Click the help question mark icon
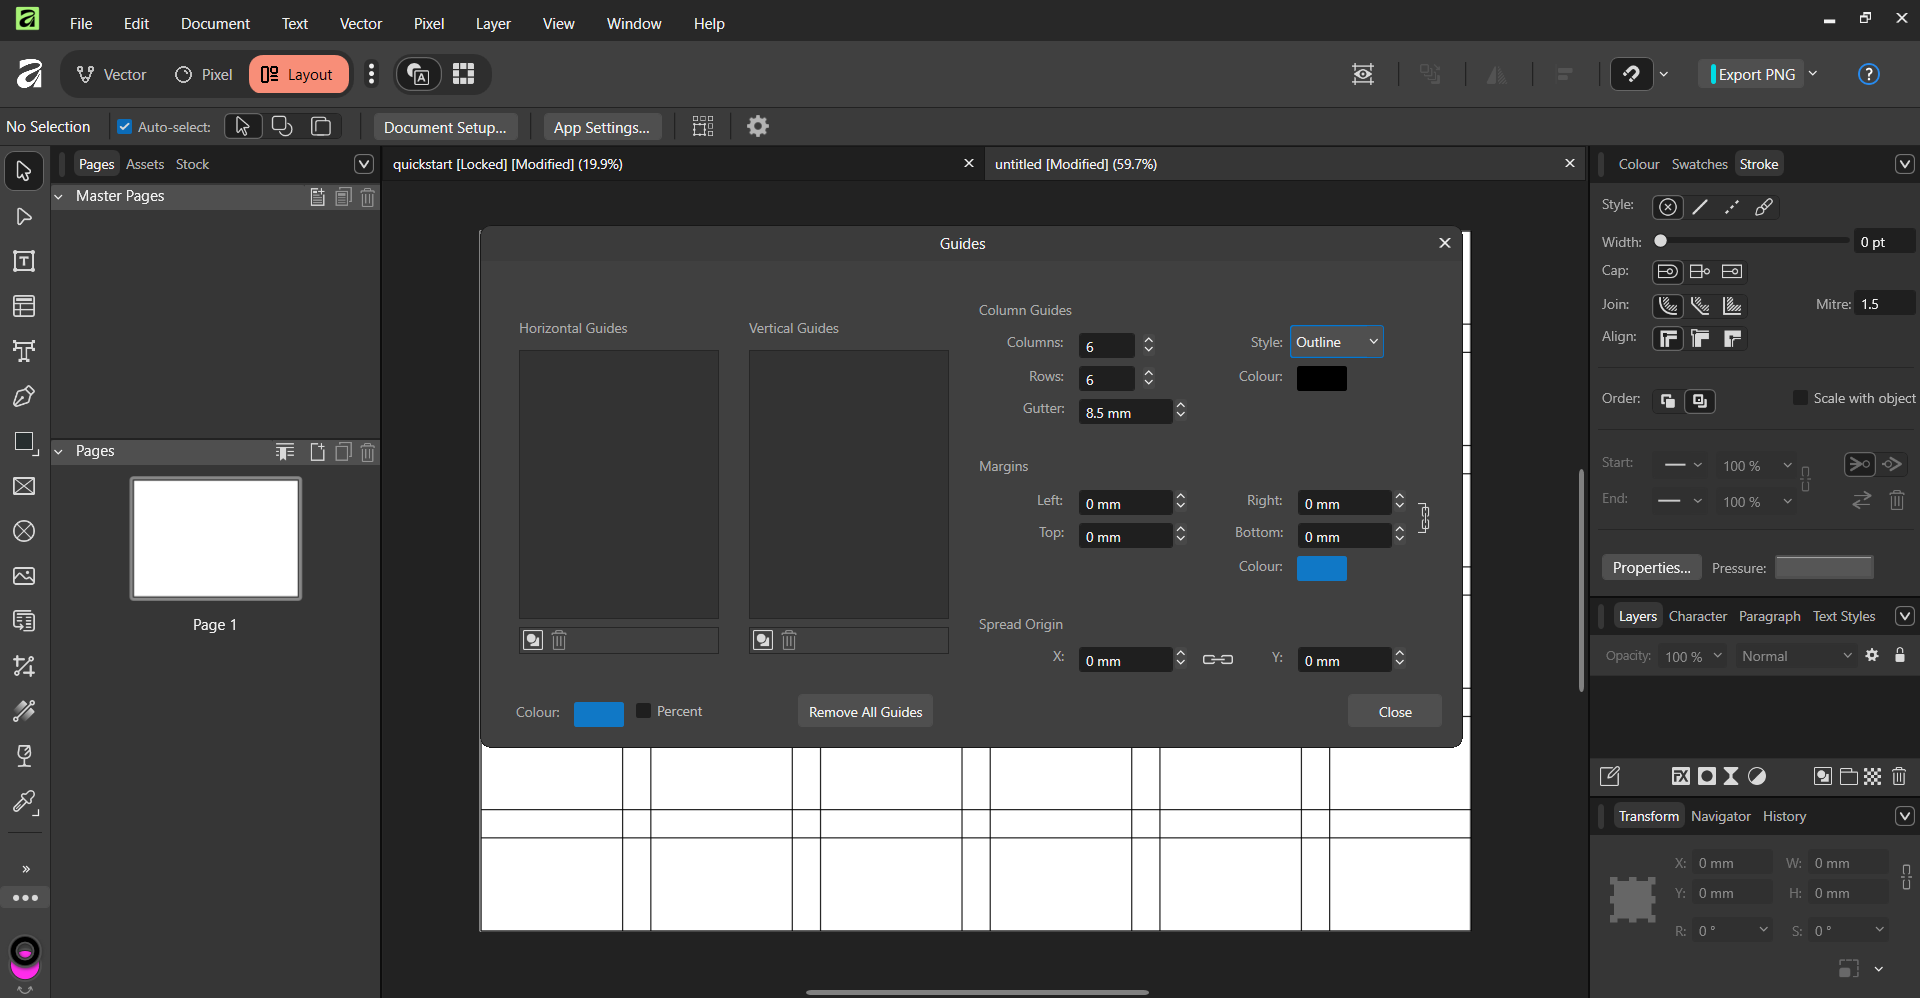The image size is (1920, 998). [x=1868, y=74]
